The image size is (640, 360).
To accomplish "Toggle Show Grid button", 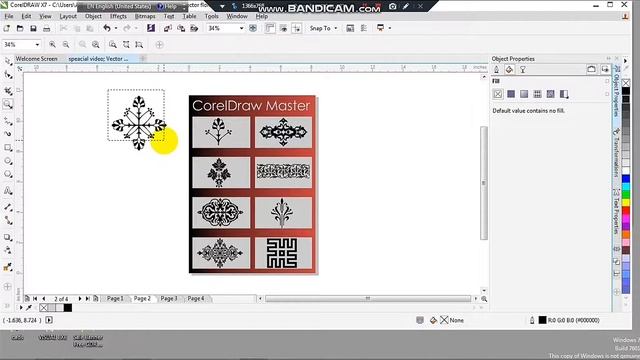I will click(x=283, y=28).
